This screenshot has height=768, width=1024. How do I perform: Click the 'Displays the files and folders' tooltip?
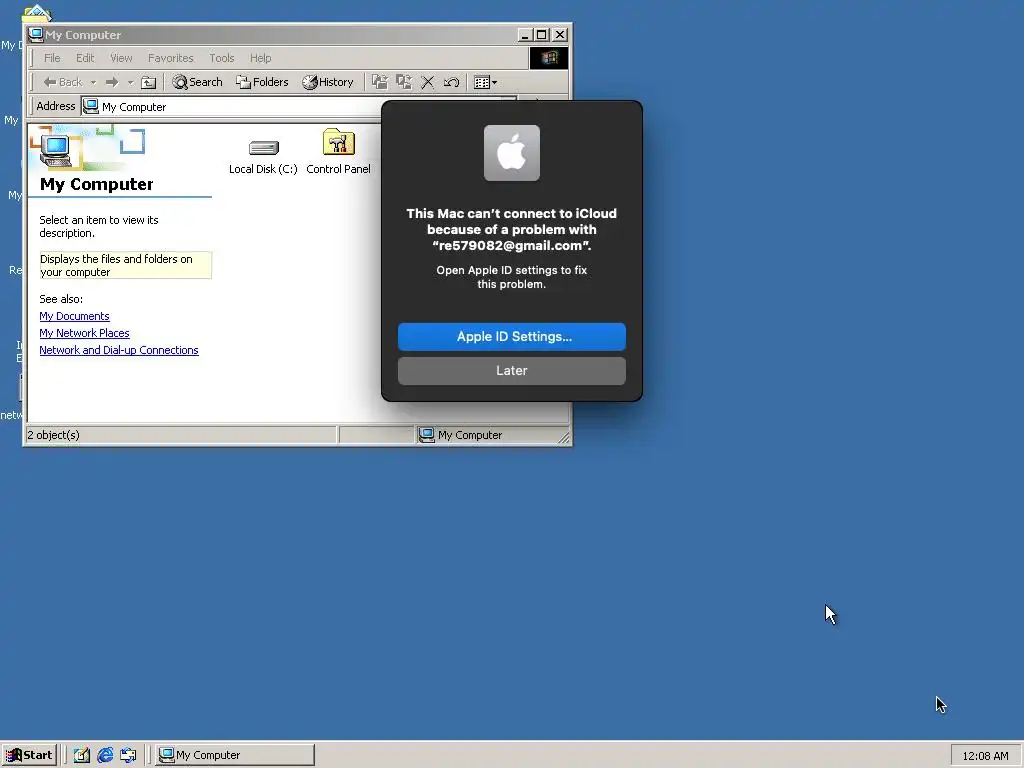(125, 265)
